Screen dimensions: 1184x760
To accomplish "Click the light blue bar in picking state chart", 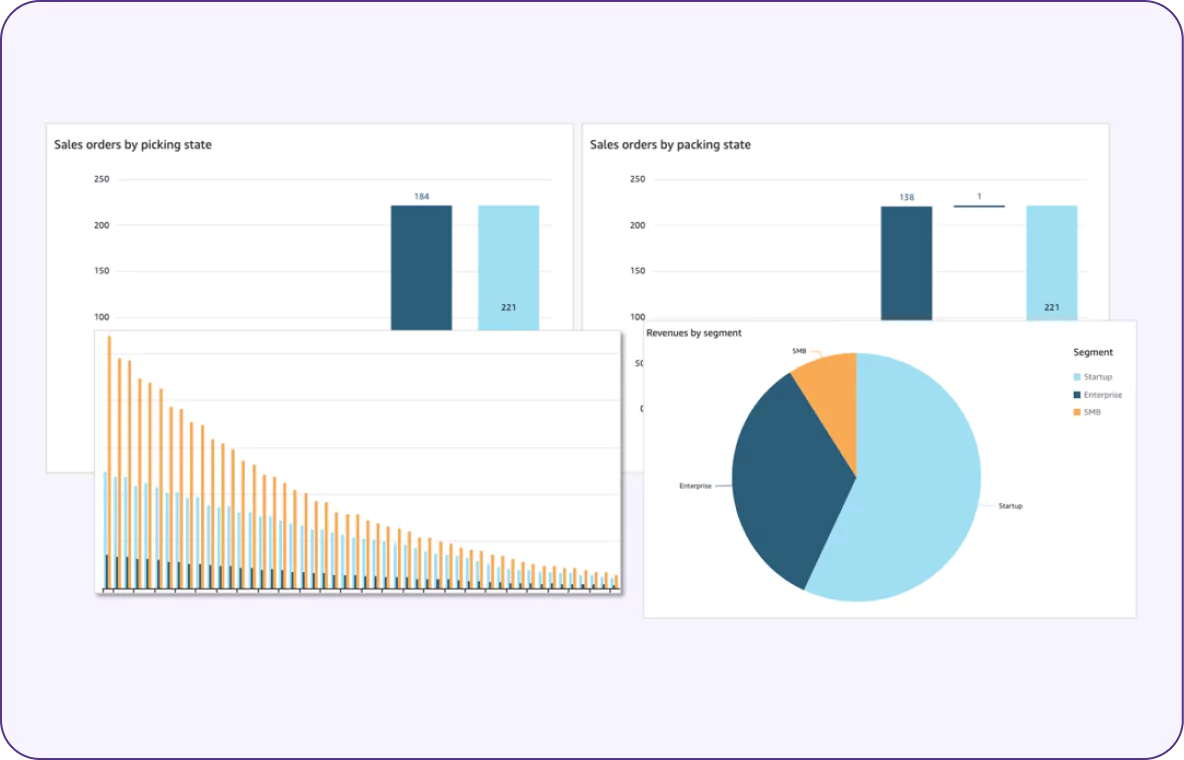I will tap(508, 267).
